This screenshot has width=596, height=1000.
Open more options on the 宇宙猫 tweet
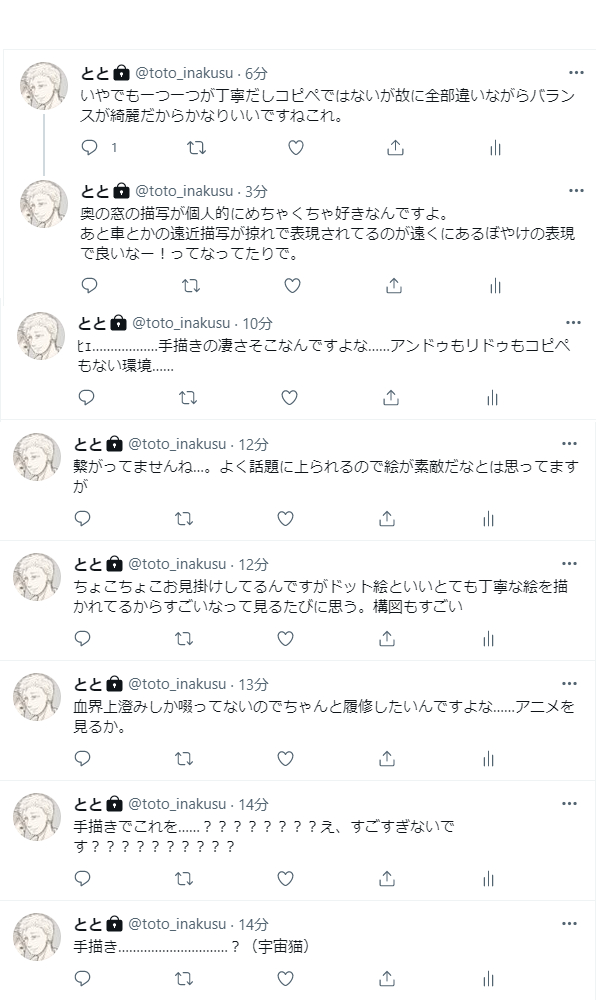569,923
